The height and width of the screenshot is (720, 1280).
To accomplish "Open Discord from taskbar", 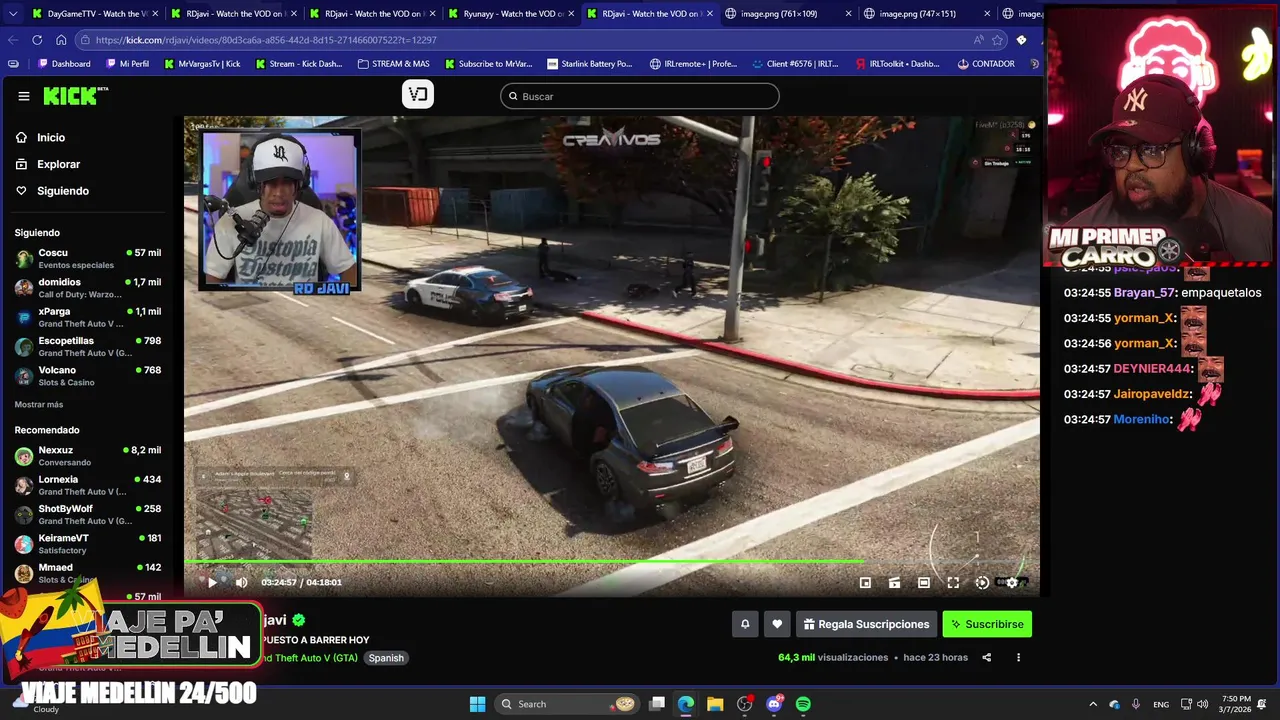I will (774, 704).
